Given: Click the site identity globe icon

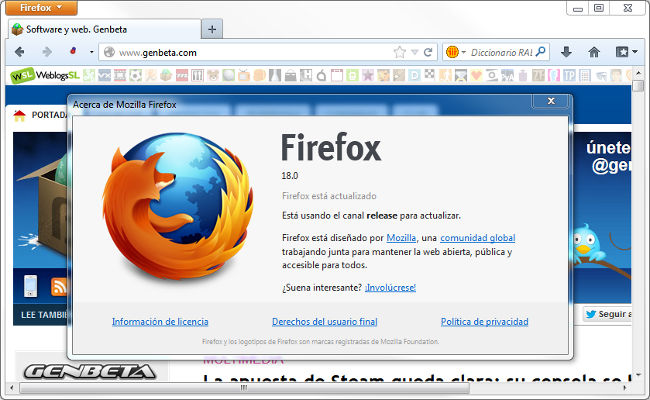Looking at the screenshot, I should (109, 52).
